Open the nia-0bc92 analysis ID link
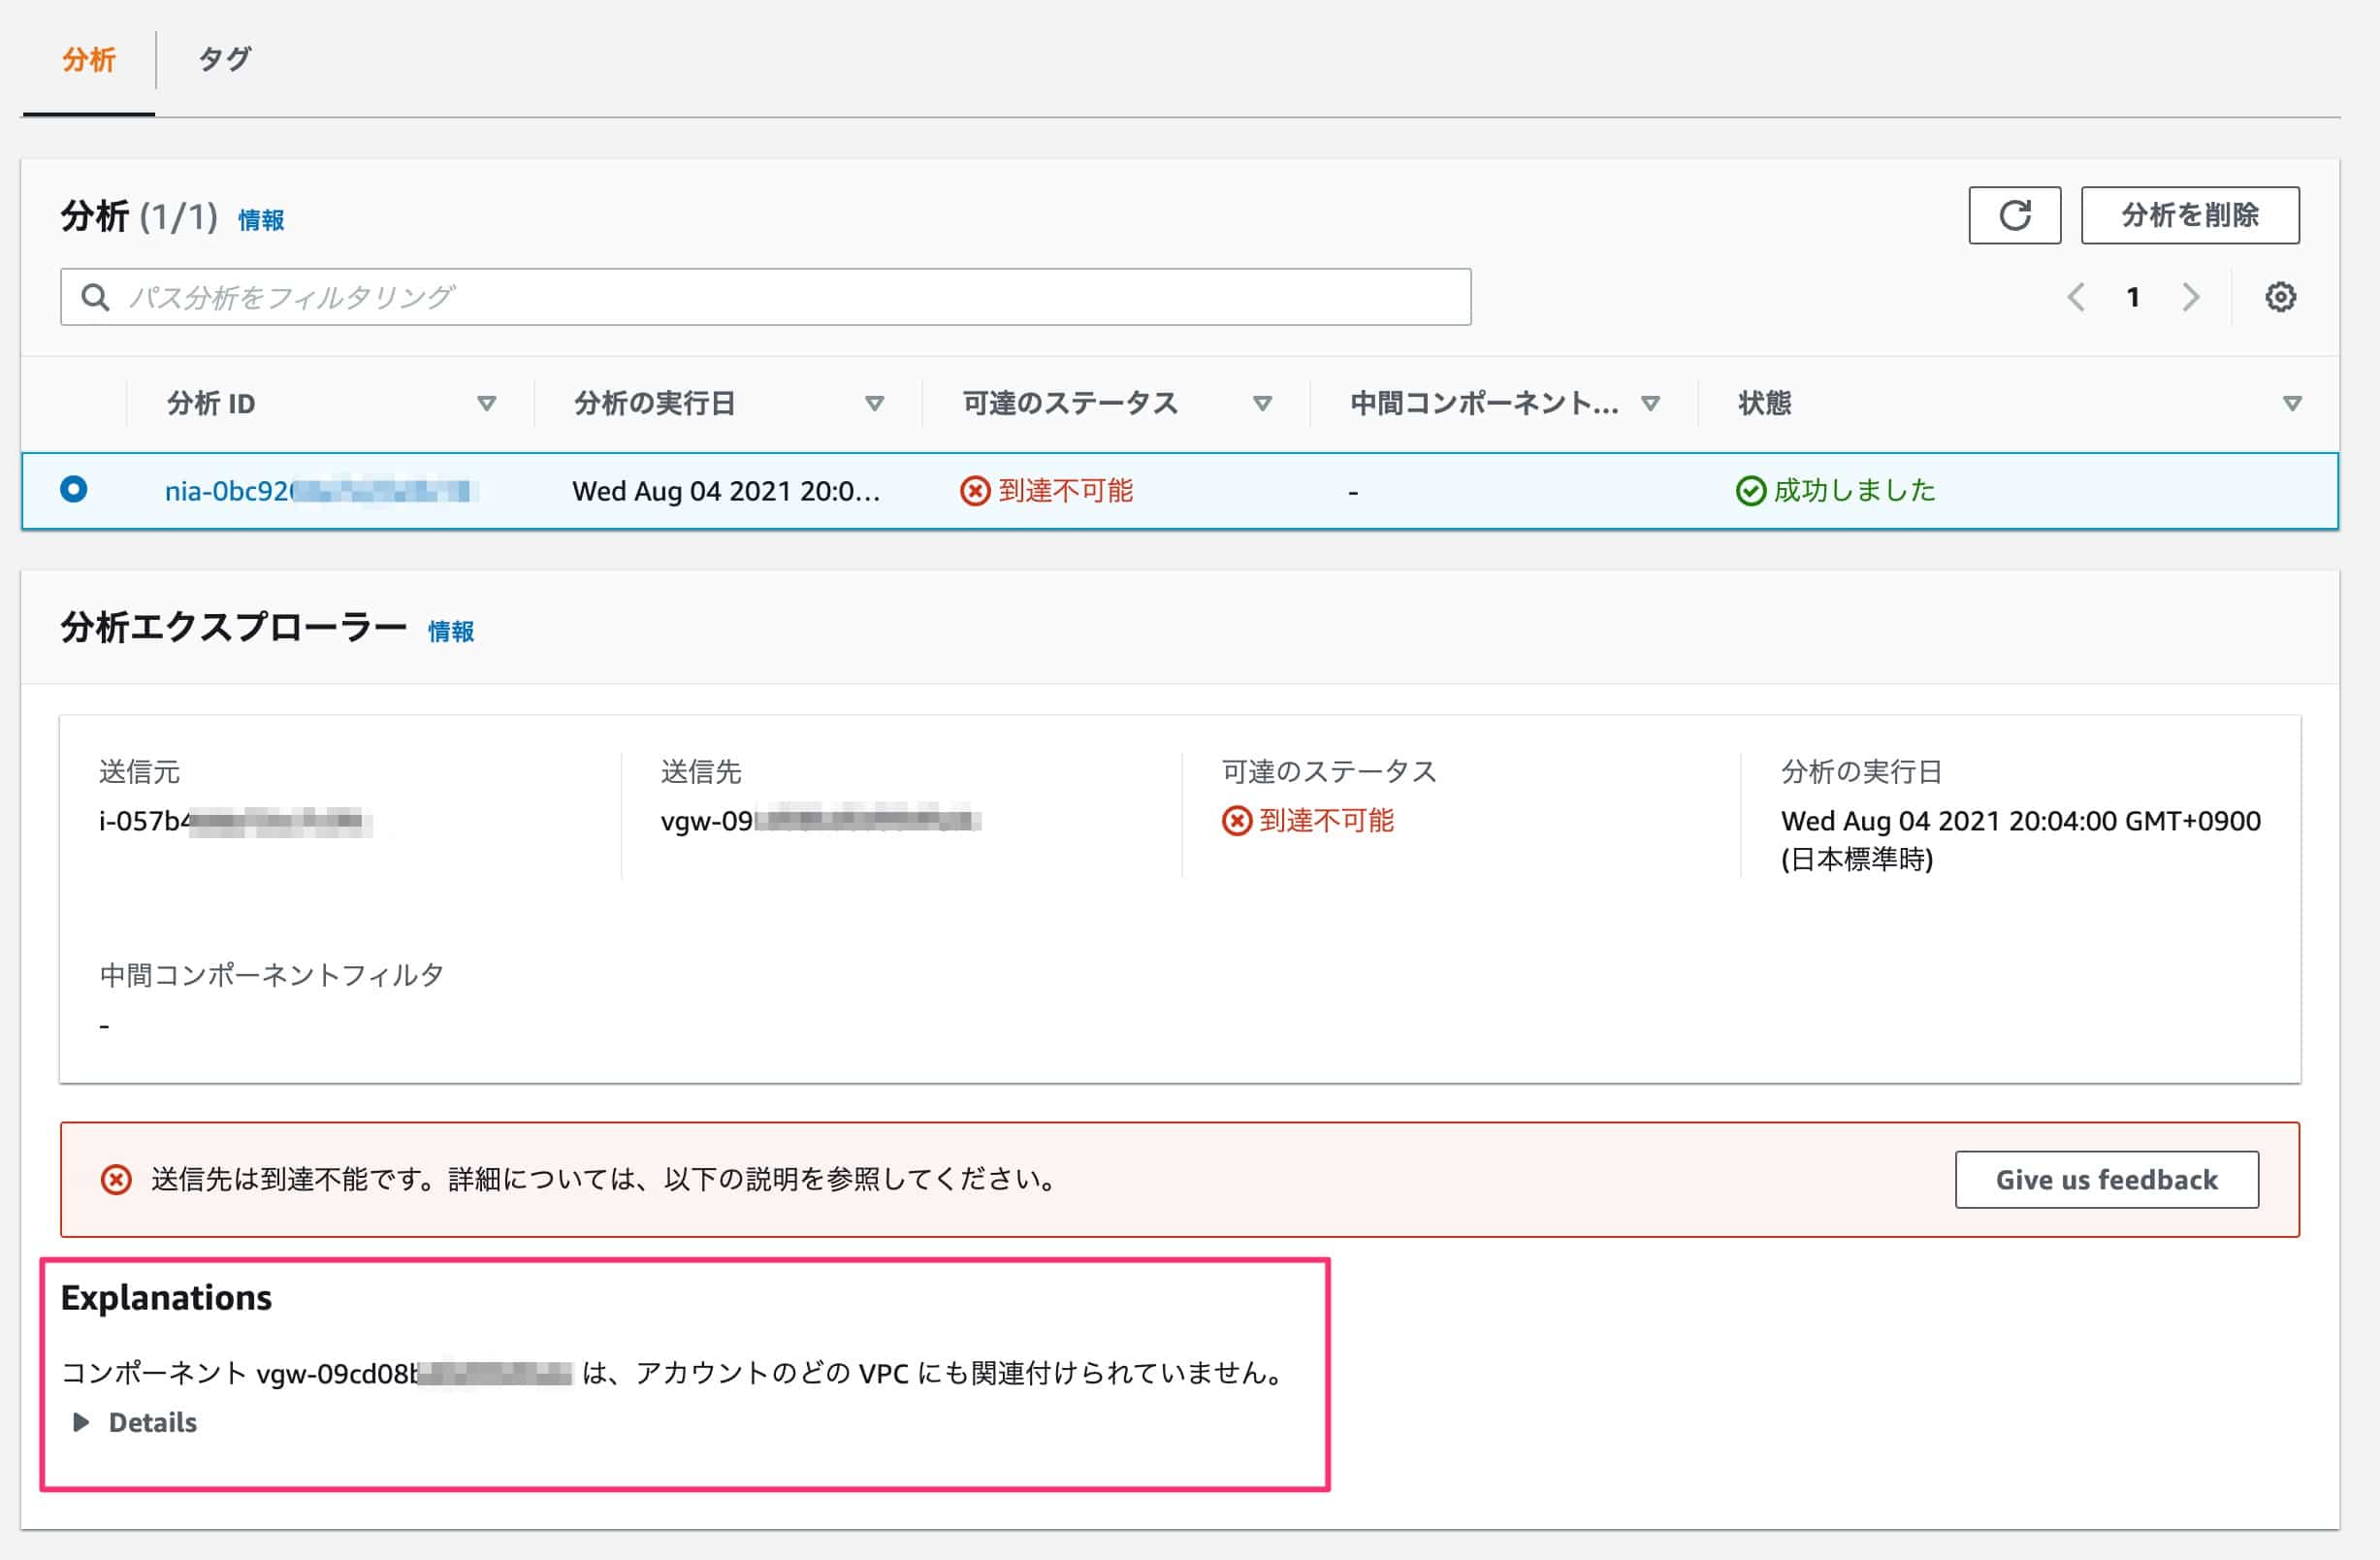This screenshot has width=2380, height=1560. point(230,491)
